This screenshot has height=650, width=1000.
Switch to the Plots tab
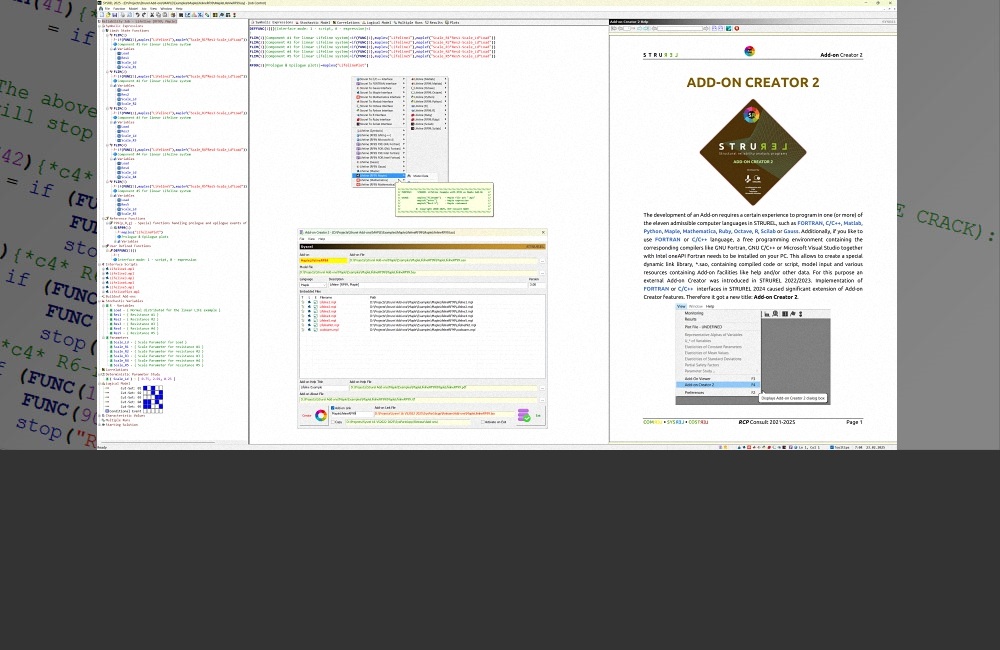tap(452, 22)
